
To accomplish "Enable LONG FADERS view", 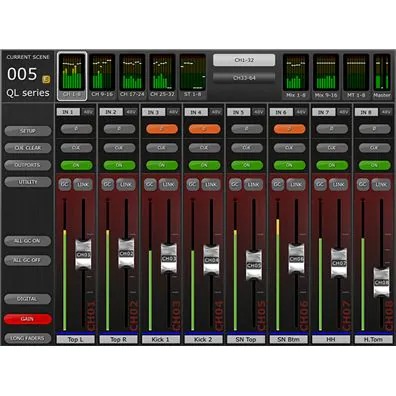I will coord(27,338).
